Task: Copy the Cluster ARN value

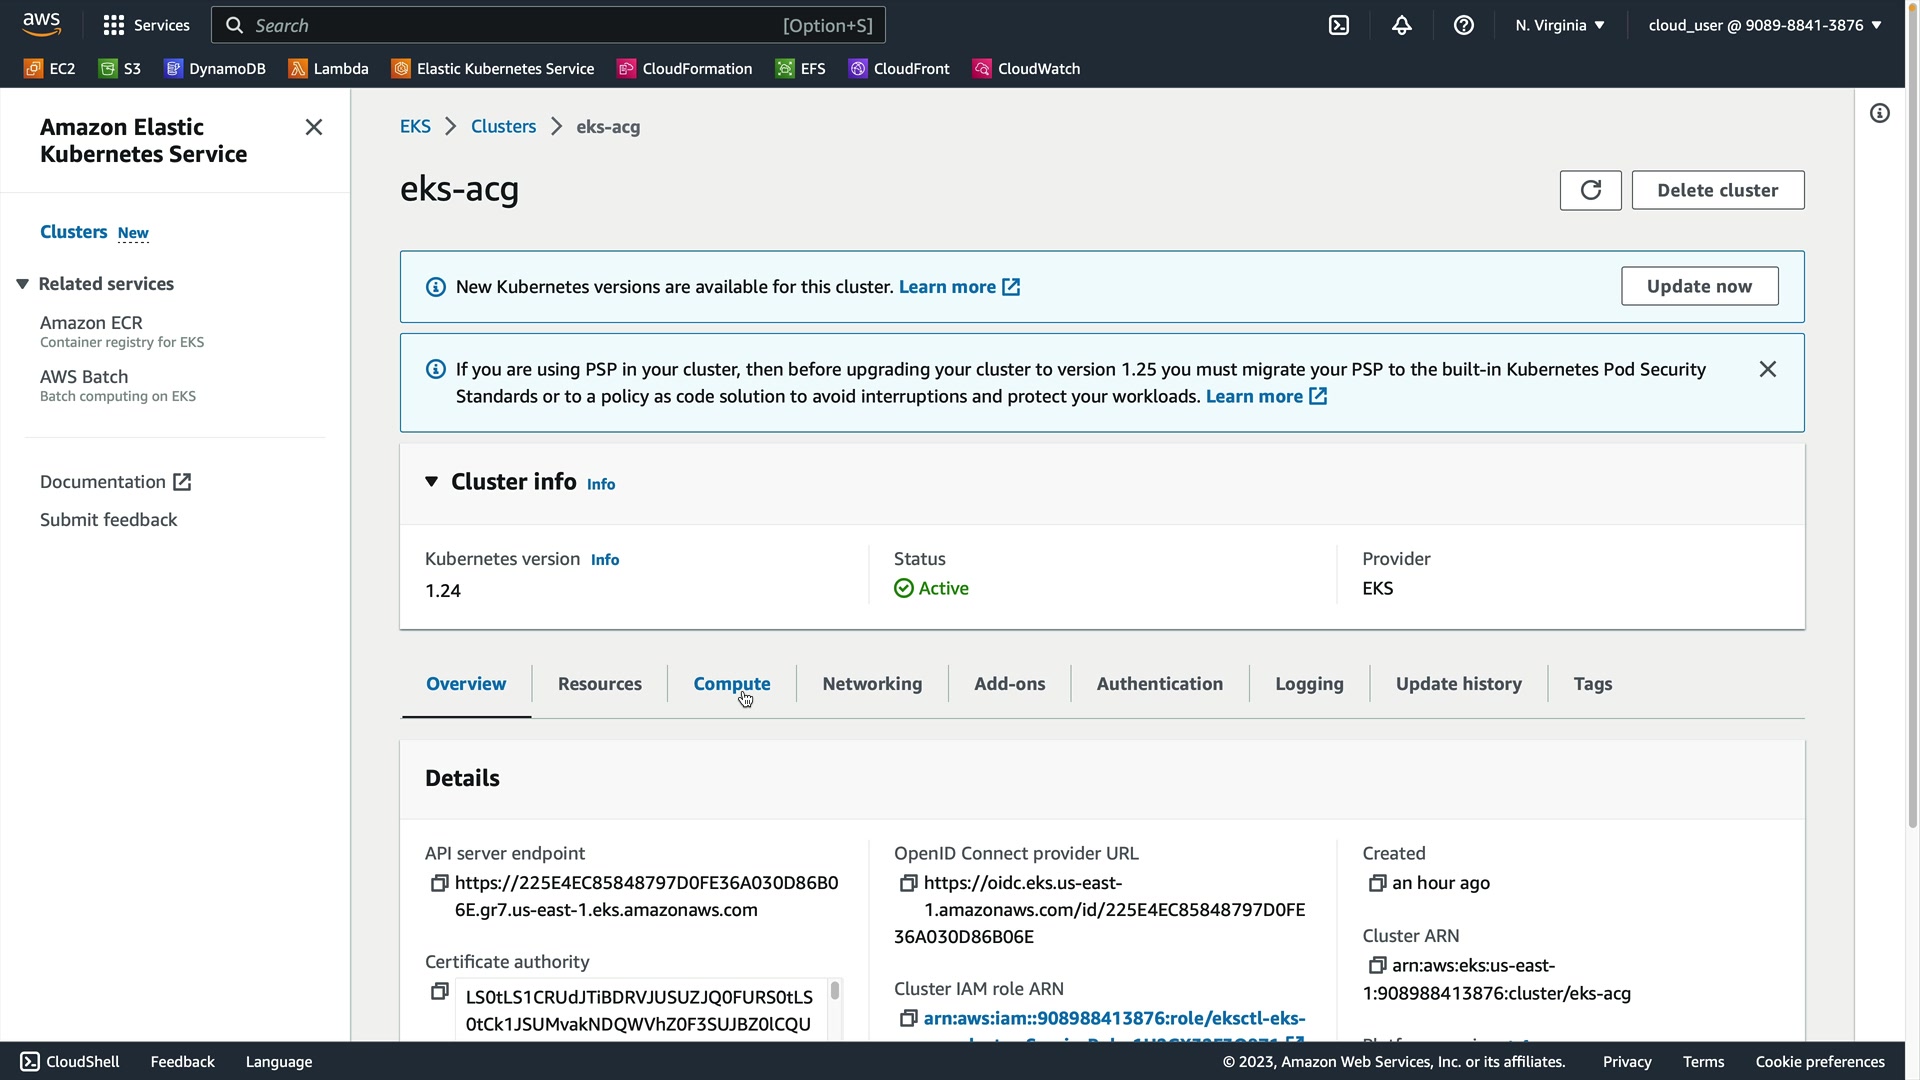Action: [1377, 965]
